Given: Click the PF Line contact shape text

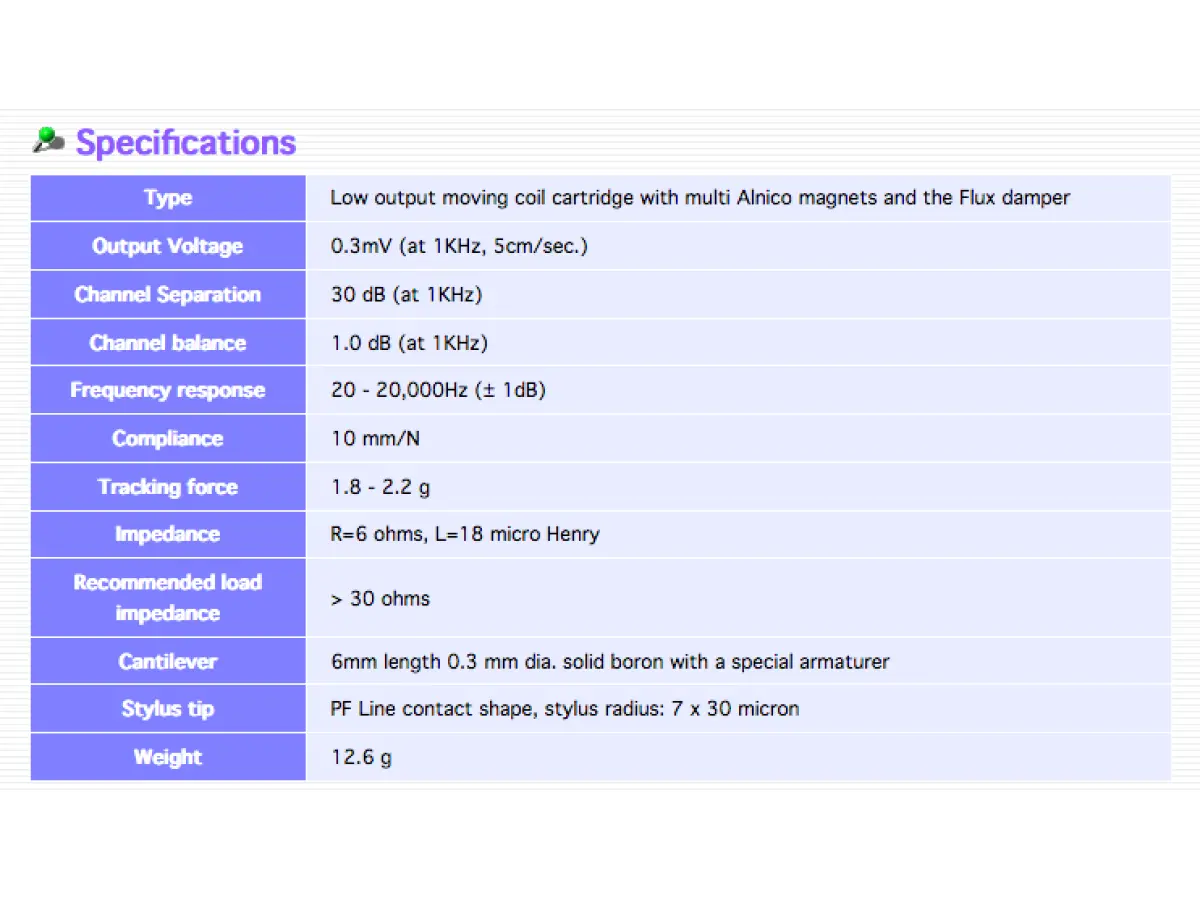Looking at the screenshot, I should point(565,709).
